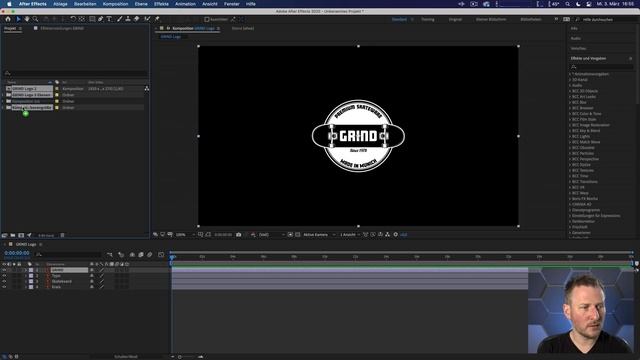Open the resolution (Voll) dropdown
This screenshot has height=360, width=640.
click(x=271, y=235)
